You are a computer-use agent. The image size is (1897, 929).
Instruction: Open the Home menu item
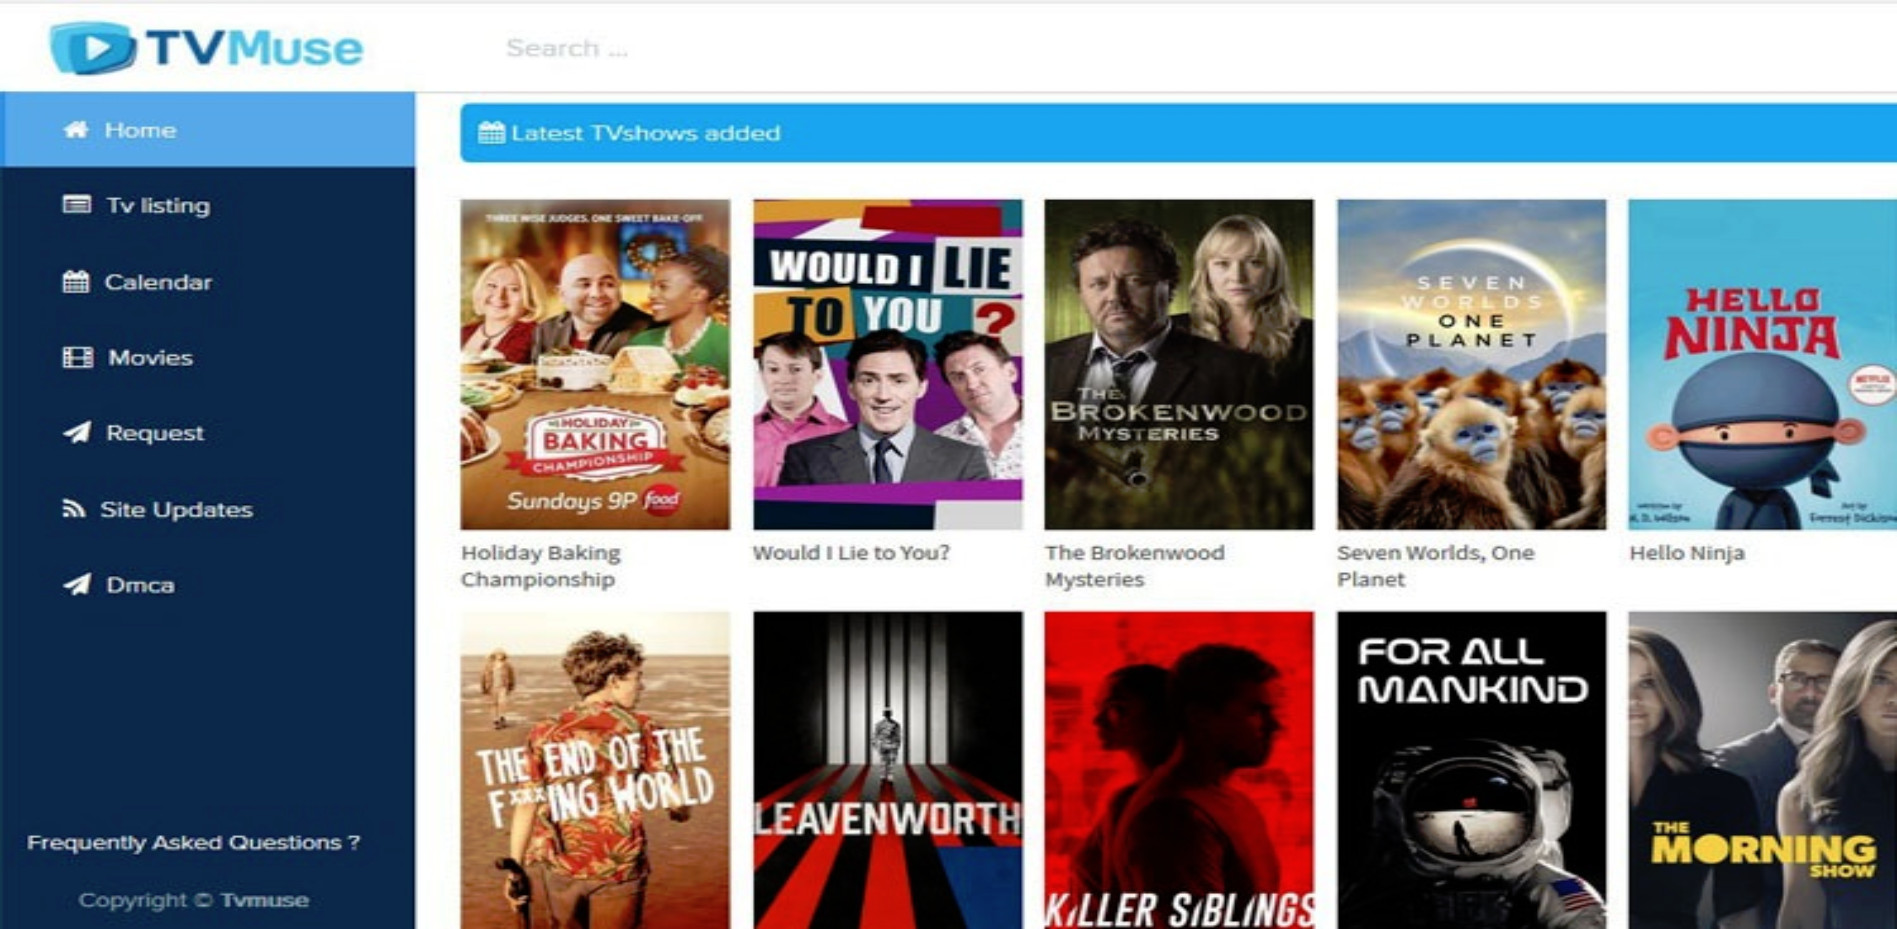pyautogui.click(x=207, y=130)
